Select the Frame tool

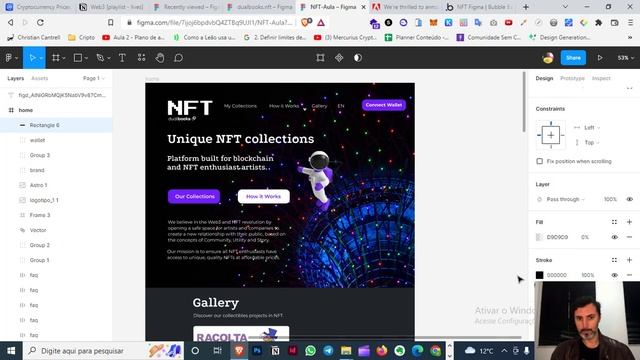click(x=56, y=58)
